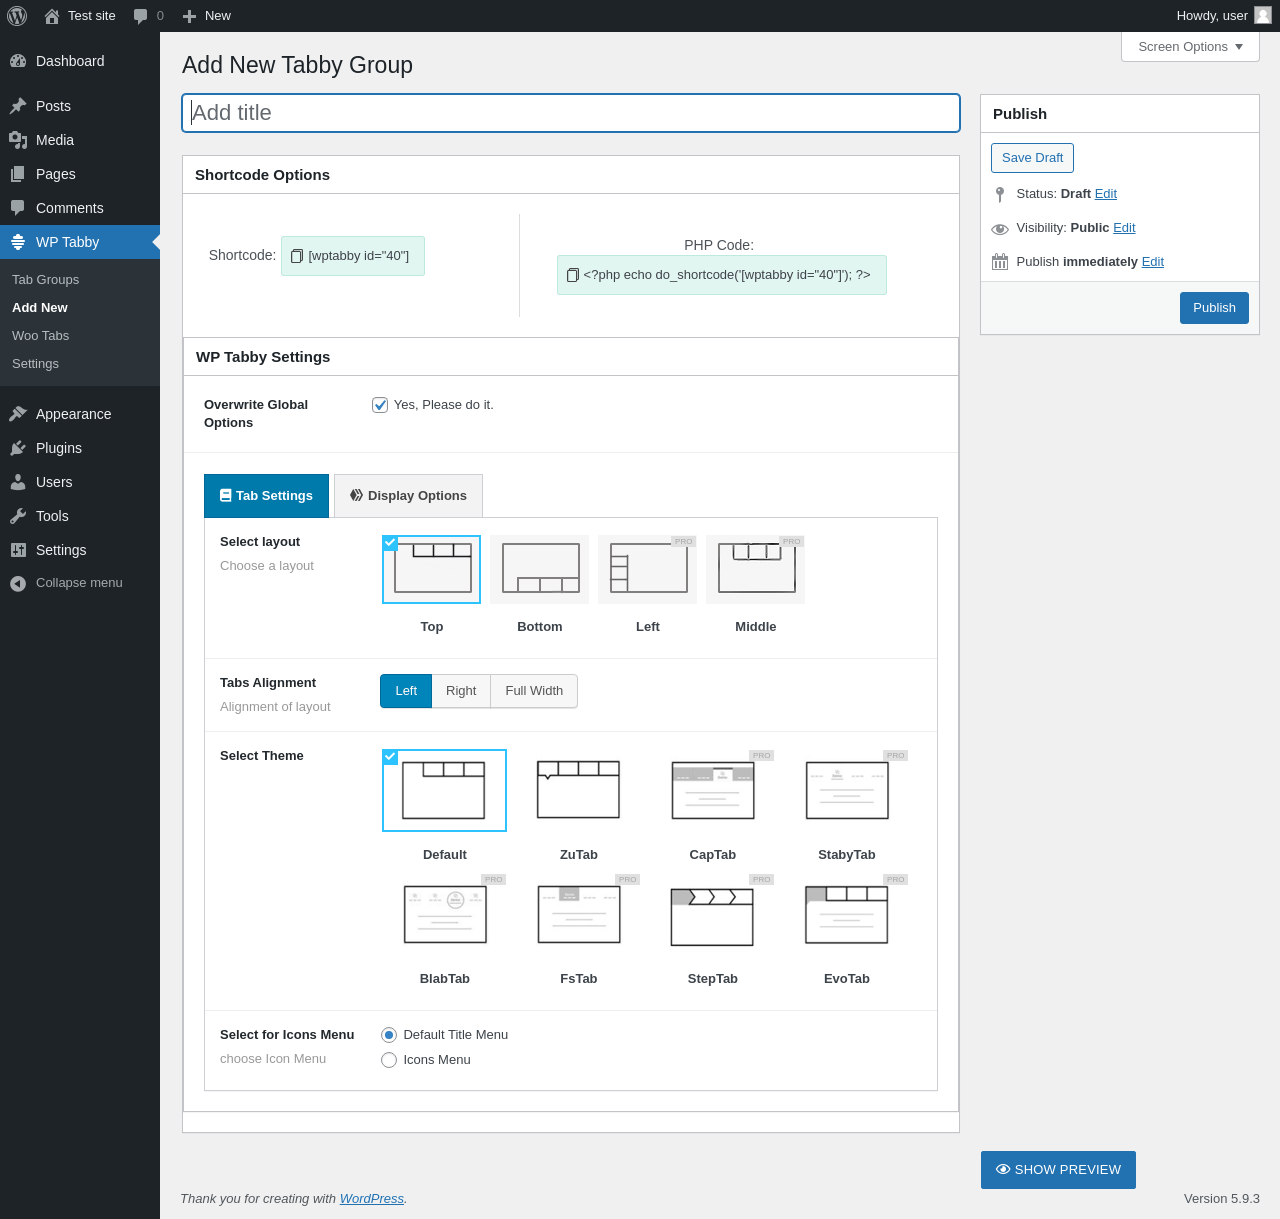The image size is (1280, 1219).
Task: Focus the Add title input field
Action: click(571, 113)
